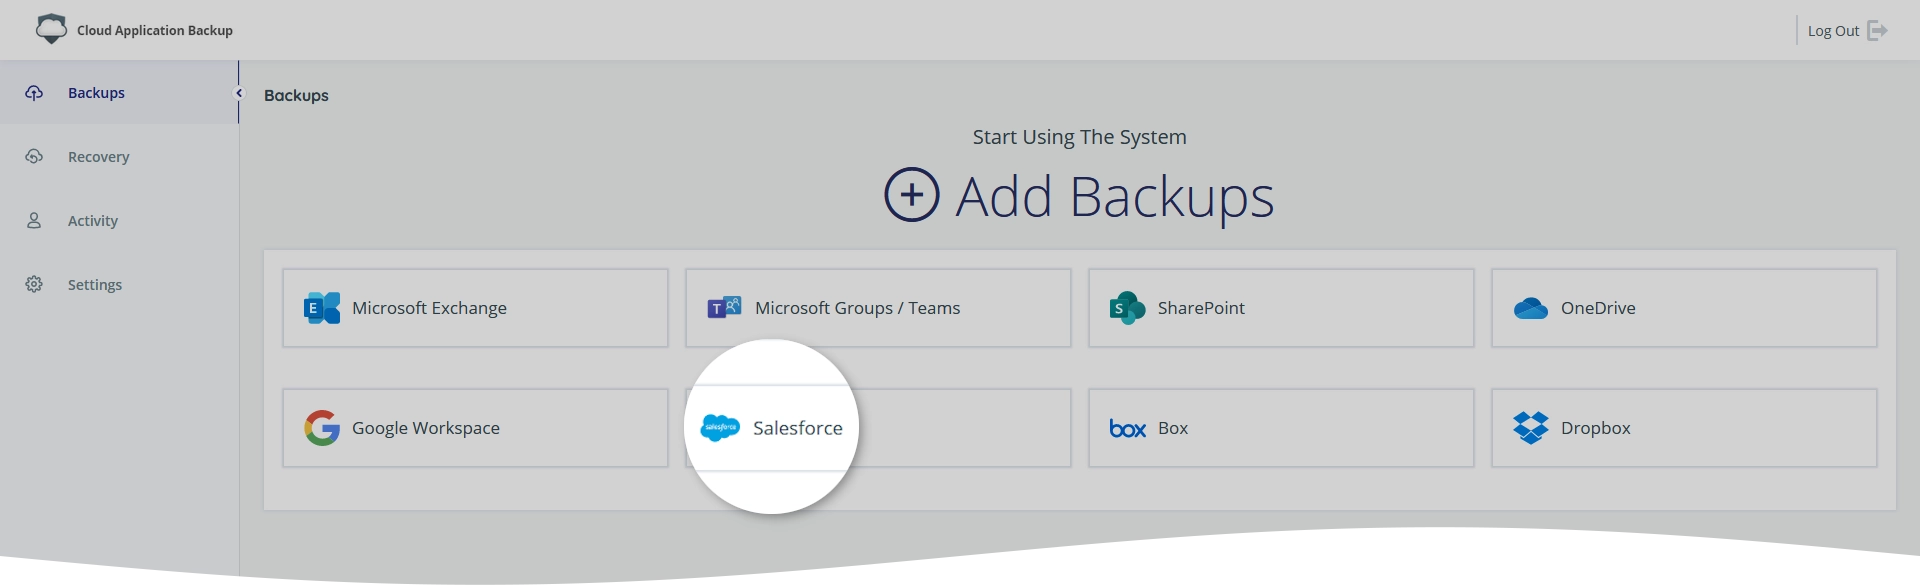Click the SharePoint logo icon
1920x585 pixels.
pos(1128,308)
